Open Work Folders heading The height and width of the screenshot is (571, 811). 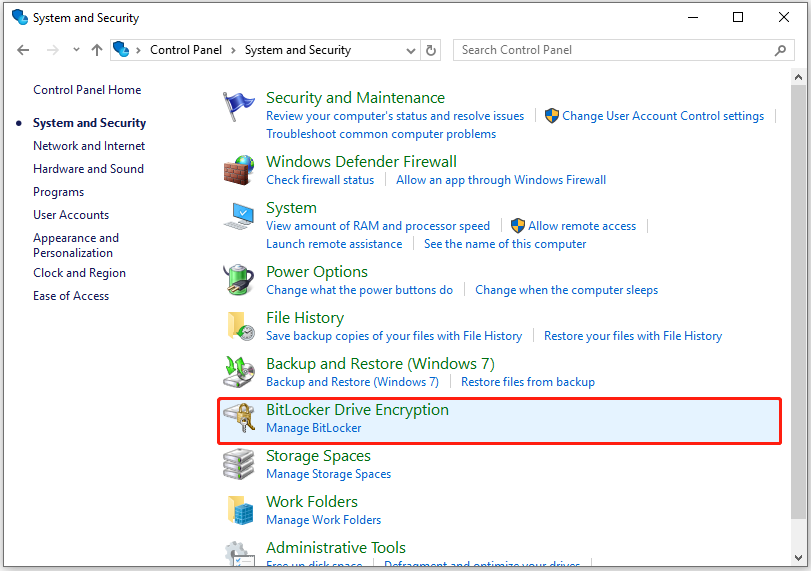point(311,502)
